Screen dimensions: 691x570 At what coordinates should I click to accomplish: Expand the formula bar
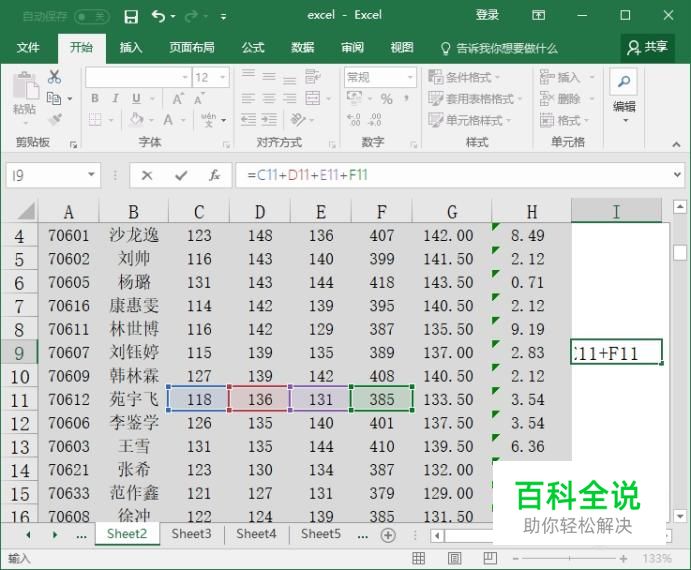pyautogui.click(x=677, y=175)
